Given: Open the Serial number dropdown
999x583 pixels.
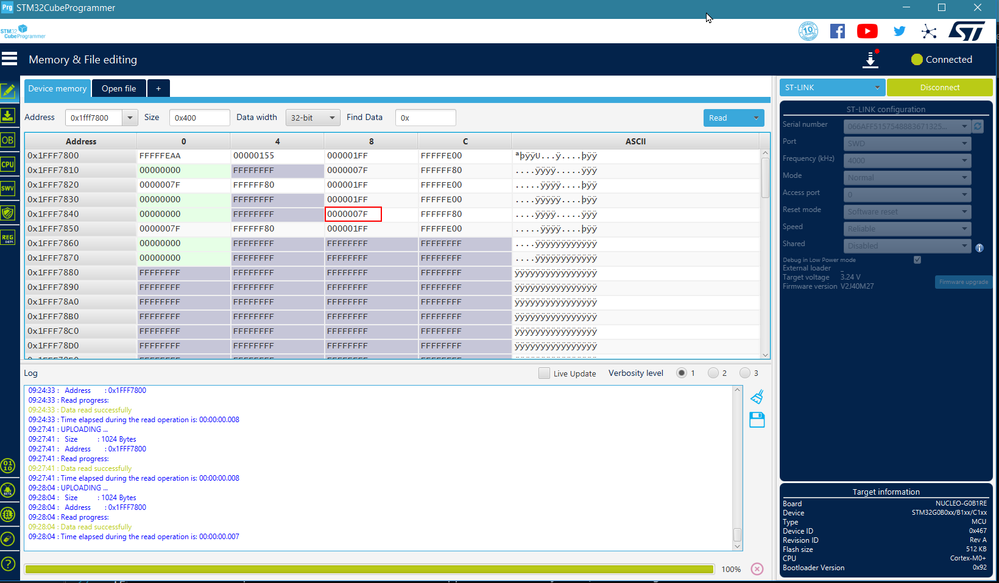Looking at the screenshot, I should coord(907,126).
